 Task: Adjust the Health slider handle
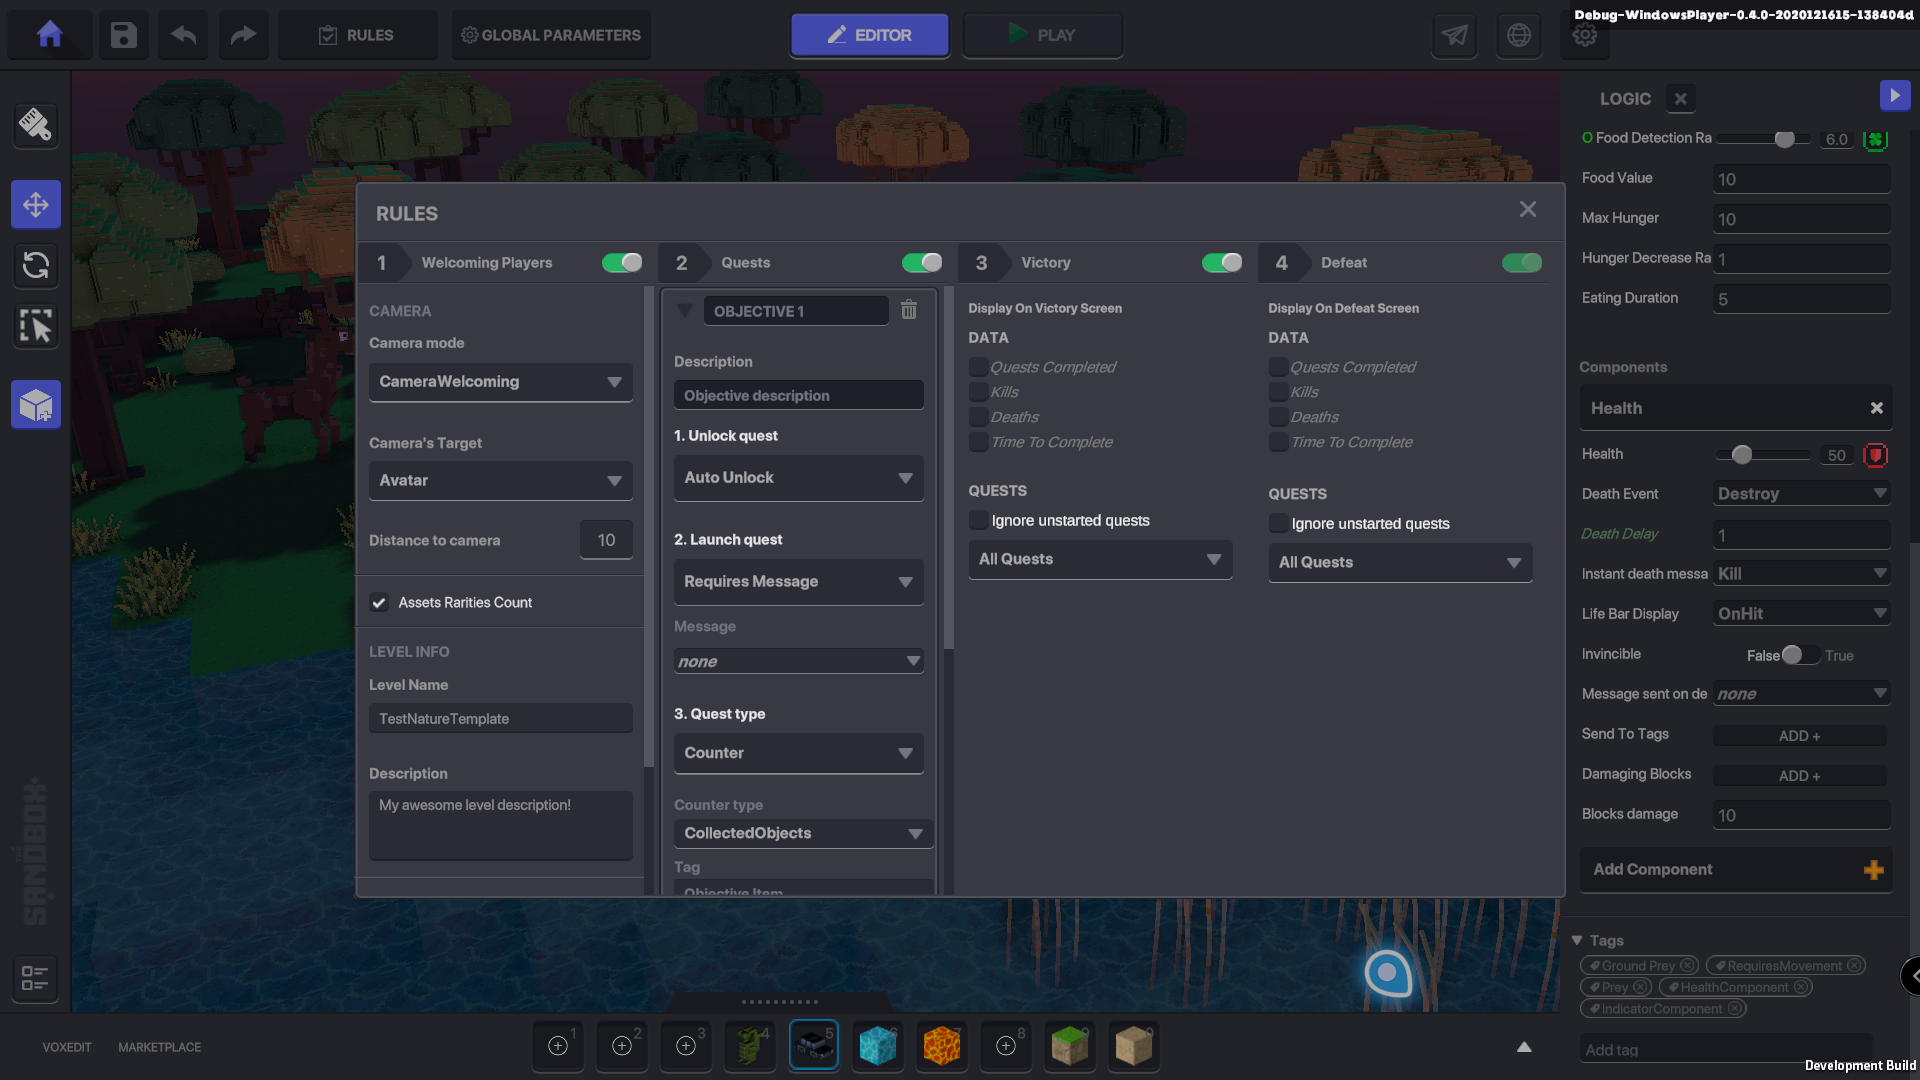coord(1742,455)
